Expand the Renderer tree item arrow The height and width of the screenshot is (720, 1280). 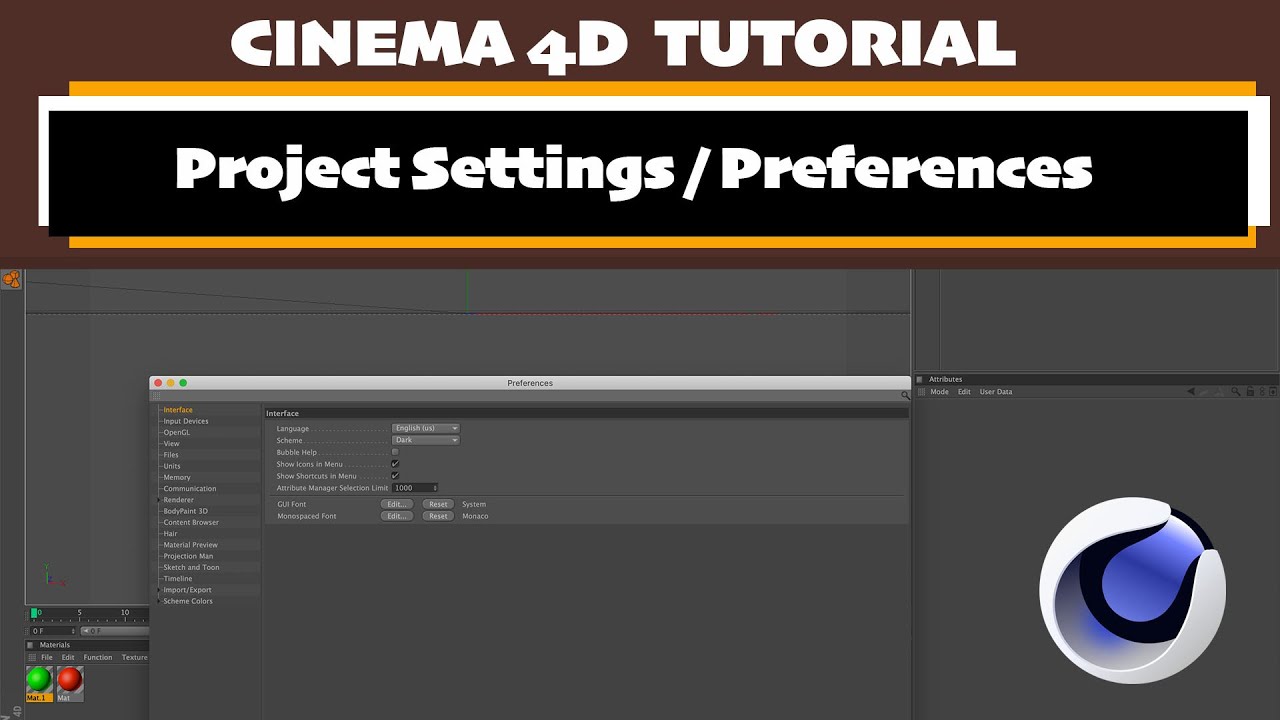point(158,500)
